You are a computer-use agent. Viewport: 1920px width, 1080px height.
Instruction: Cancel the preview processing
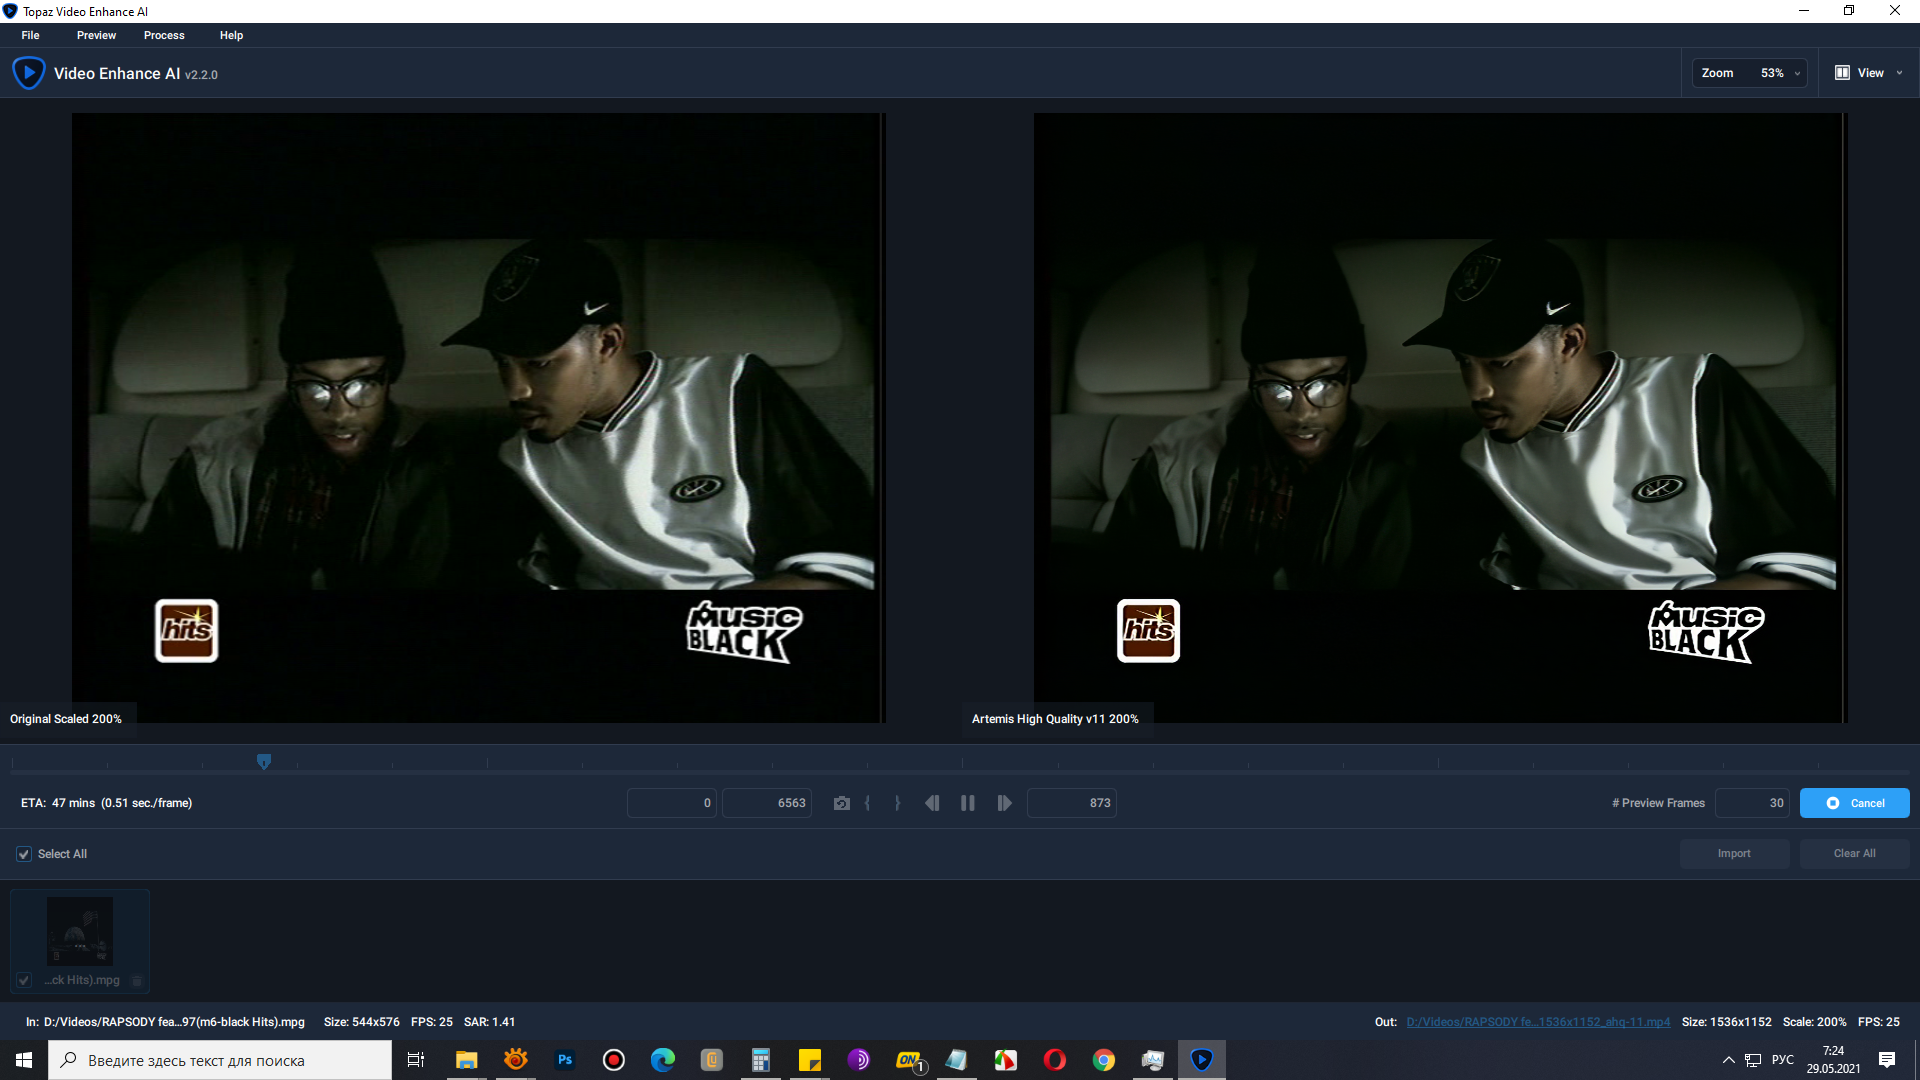point(1855,803)
